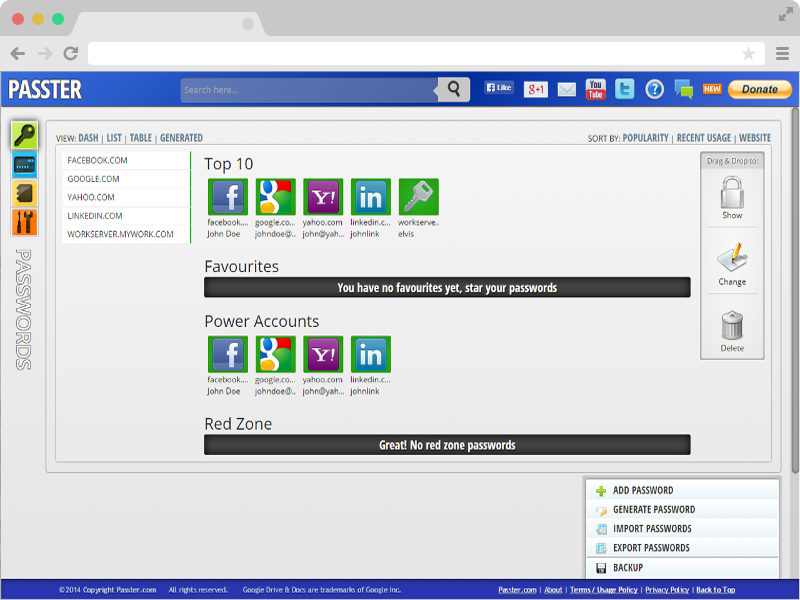Select workserver key icon in Top 10

coord(418,196)
